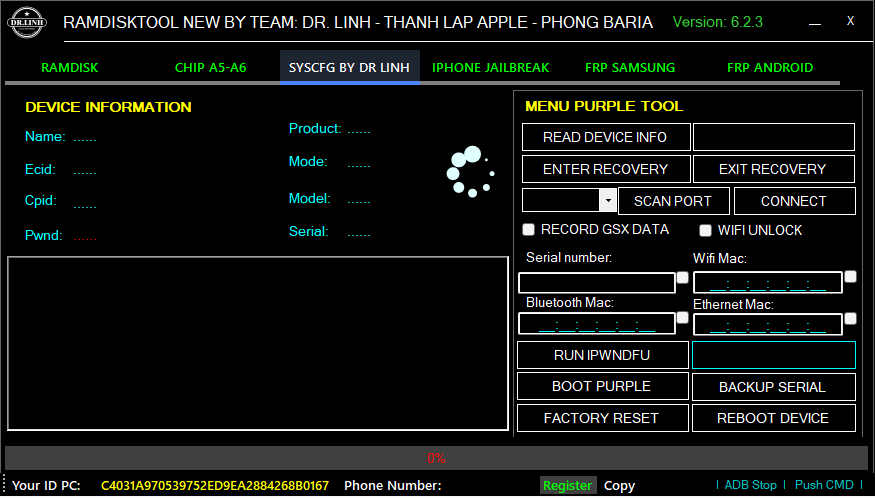Close the window with the X button
875x498 pixels.
pyautogui.click(x=850, y=21)
